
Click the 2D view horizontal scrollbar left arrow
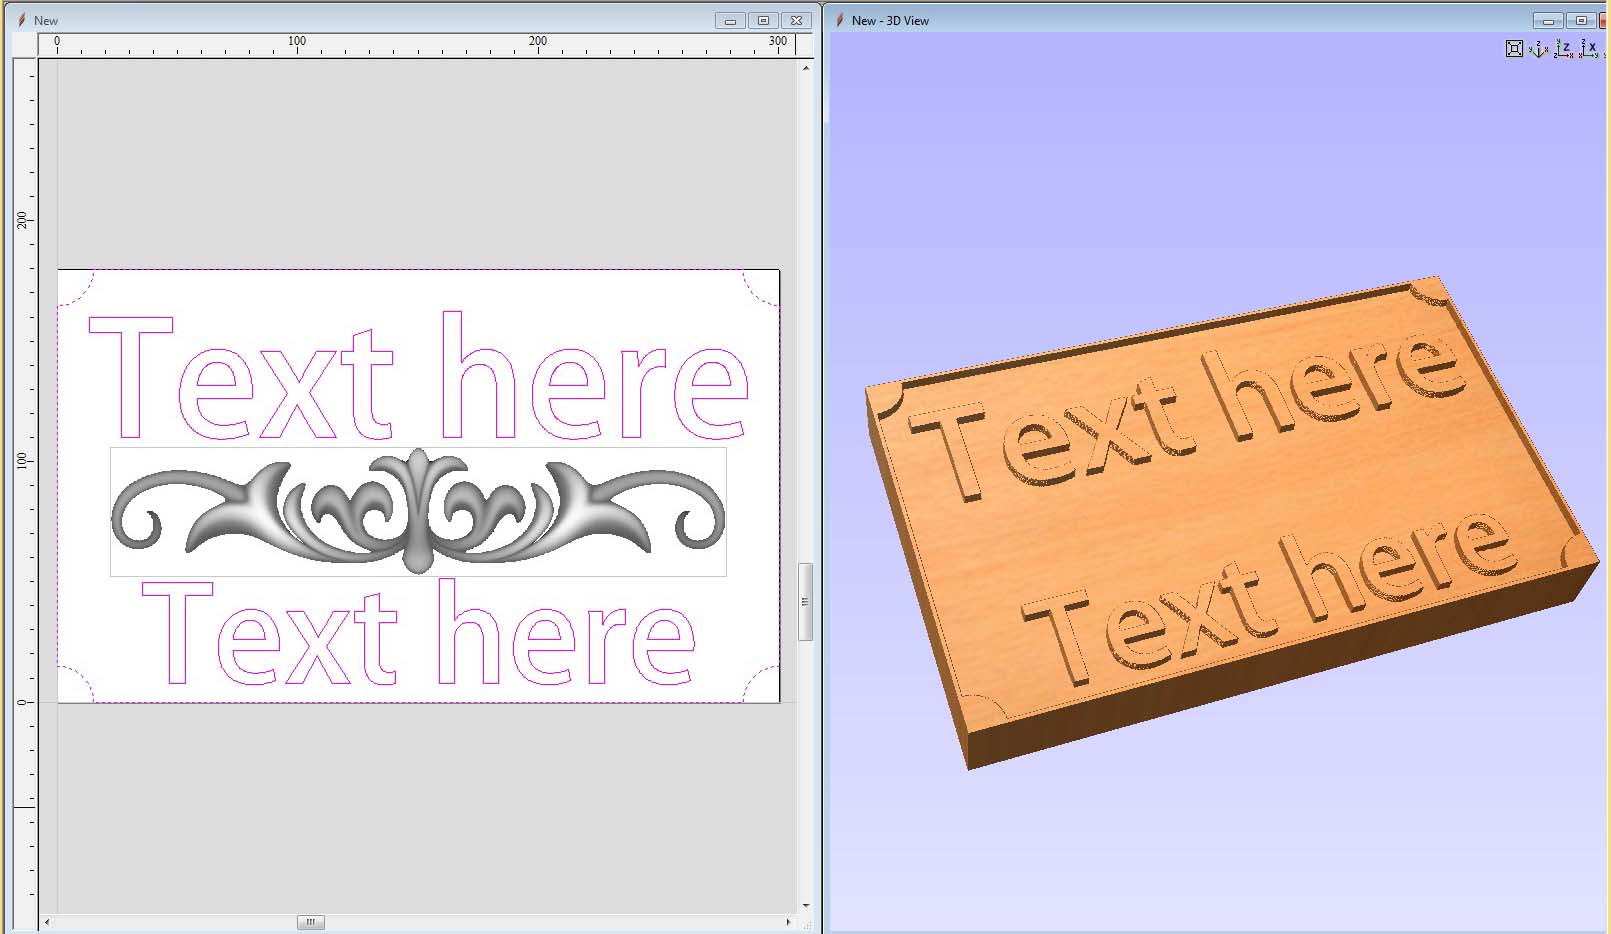(x=47, y=922)
